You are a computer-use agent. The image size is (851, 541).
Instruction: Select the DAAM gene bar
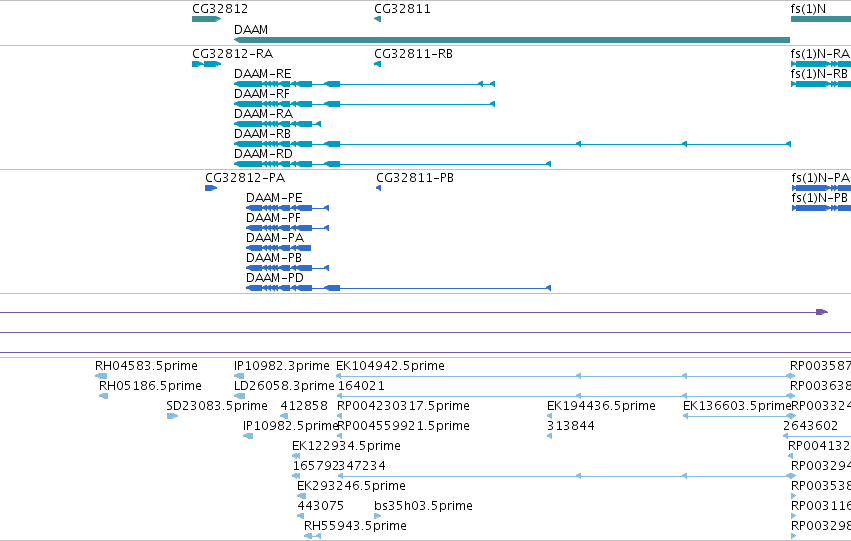(x=512, y=40)
